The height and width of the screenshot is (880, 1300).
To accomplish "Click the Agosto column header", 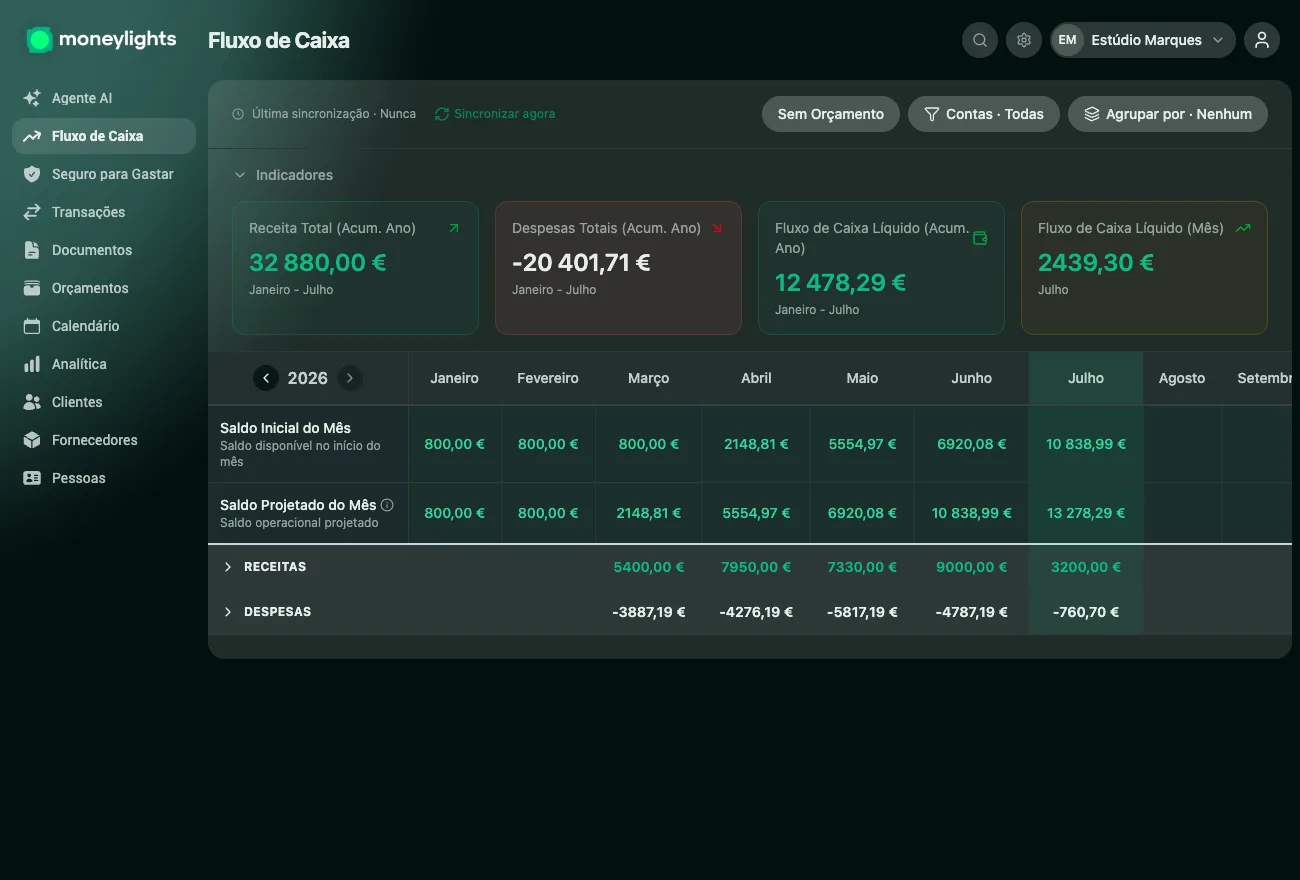I will pos(1182,378).
